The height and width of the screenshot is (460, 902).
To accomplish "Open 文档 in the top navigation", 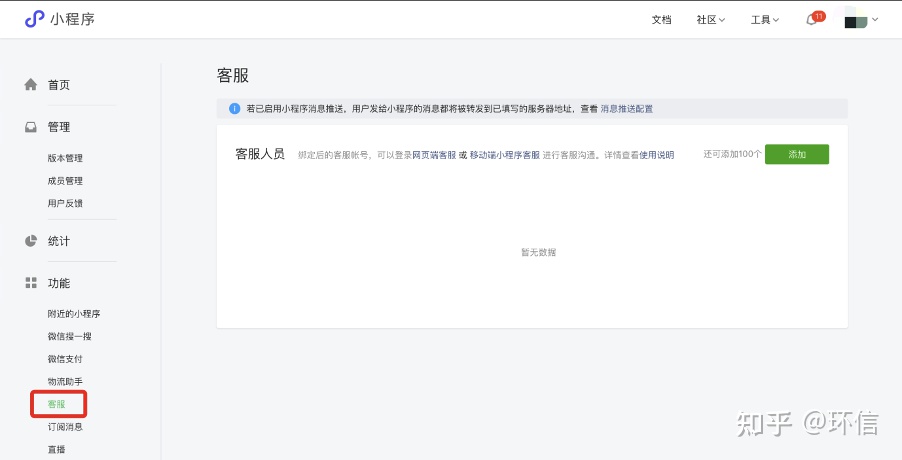I will point(661,20).
